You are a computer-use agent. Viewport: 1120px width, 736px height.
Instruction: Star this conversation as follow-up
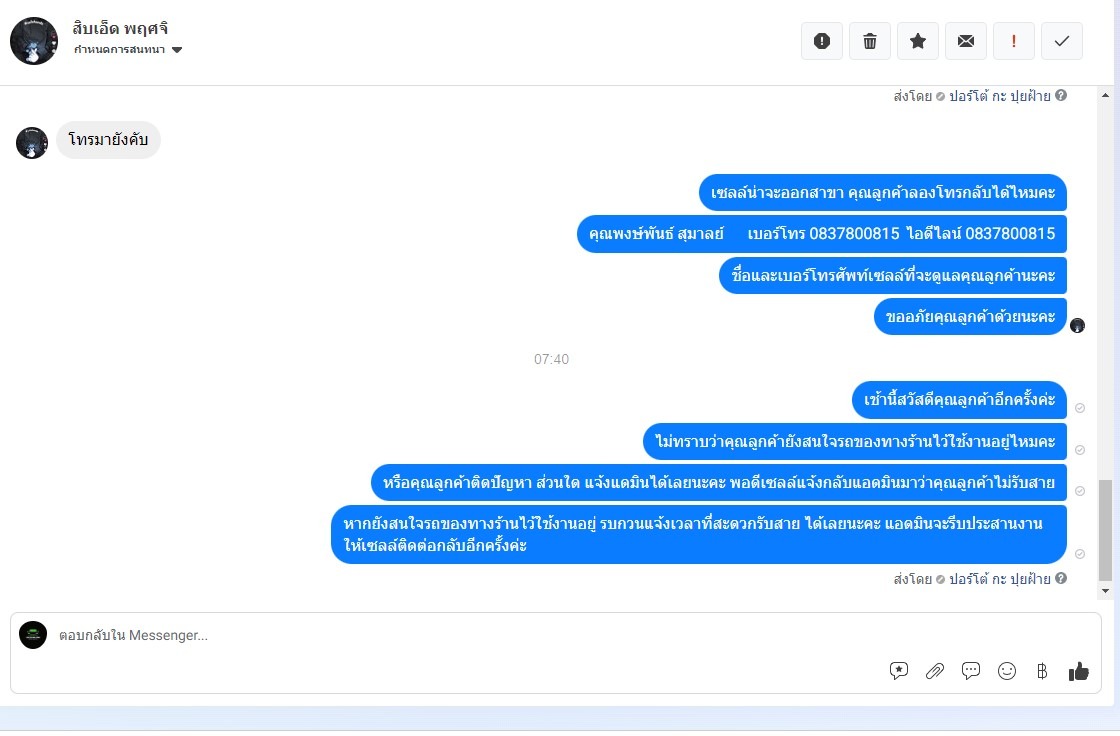pyautogui.click(x=918, y=41)
